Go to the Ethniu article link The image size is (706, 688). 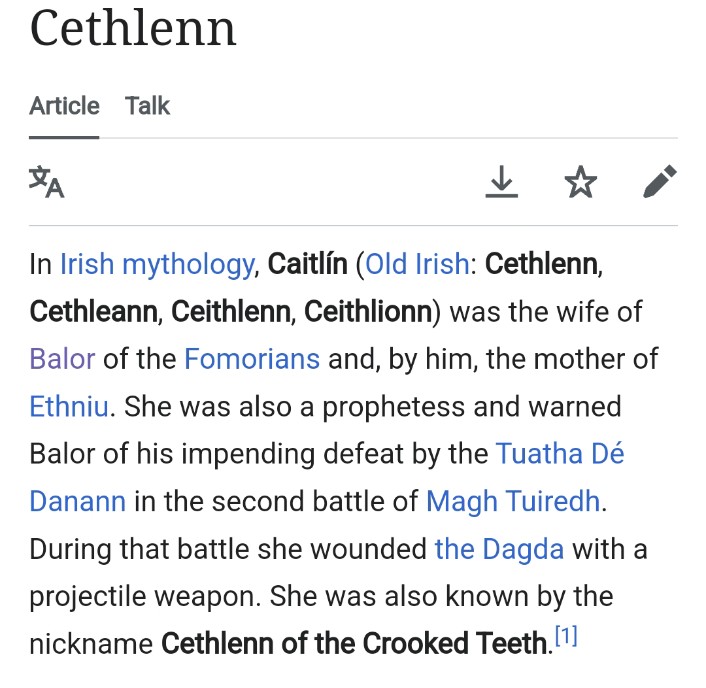[69, 407]
